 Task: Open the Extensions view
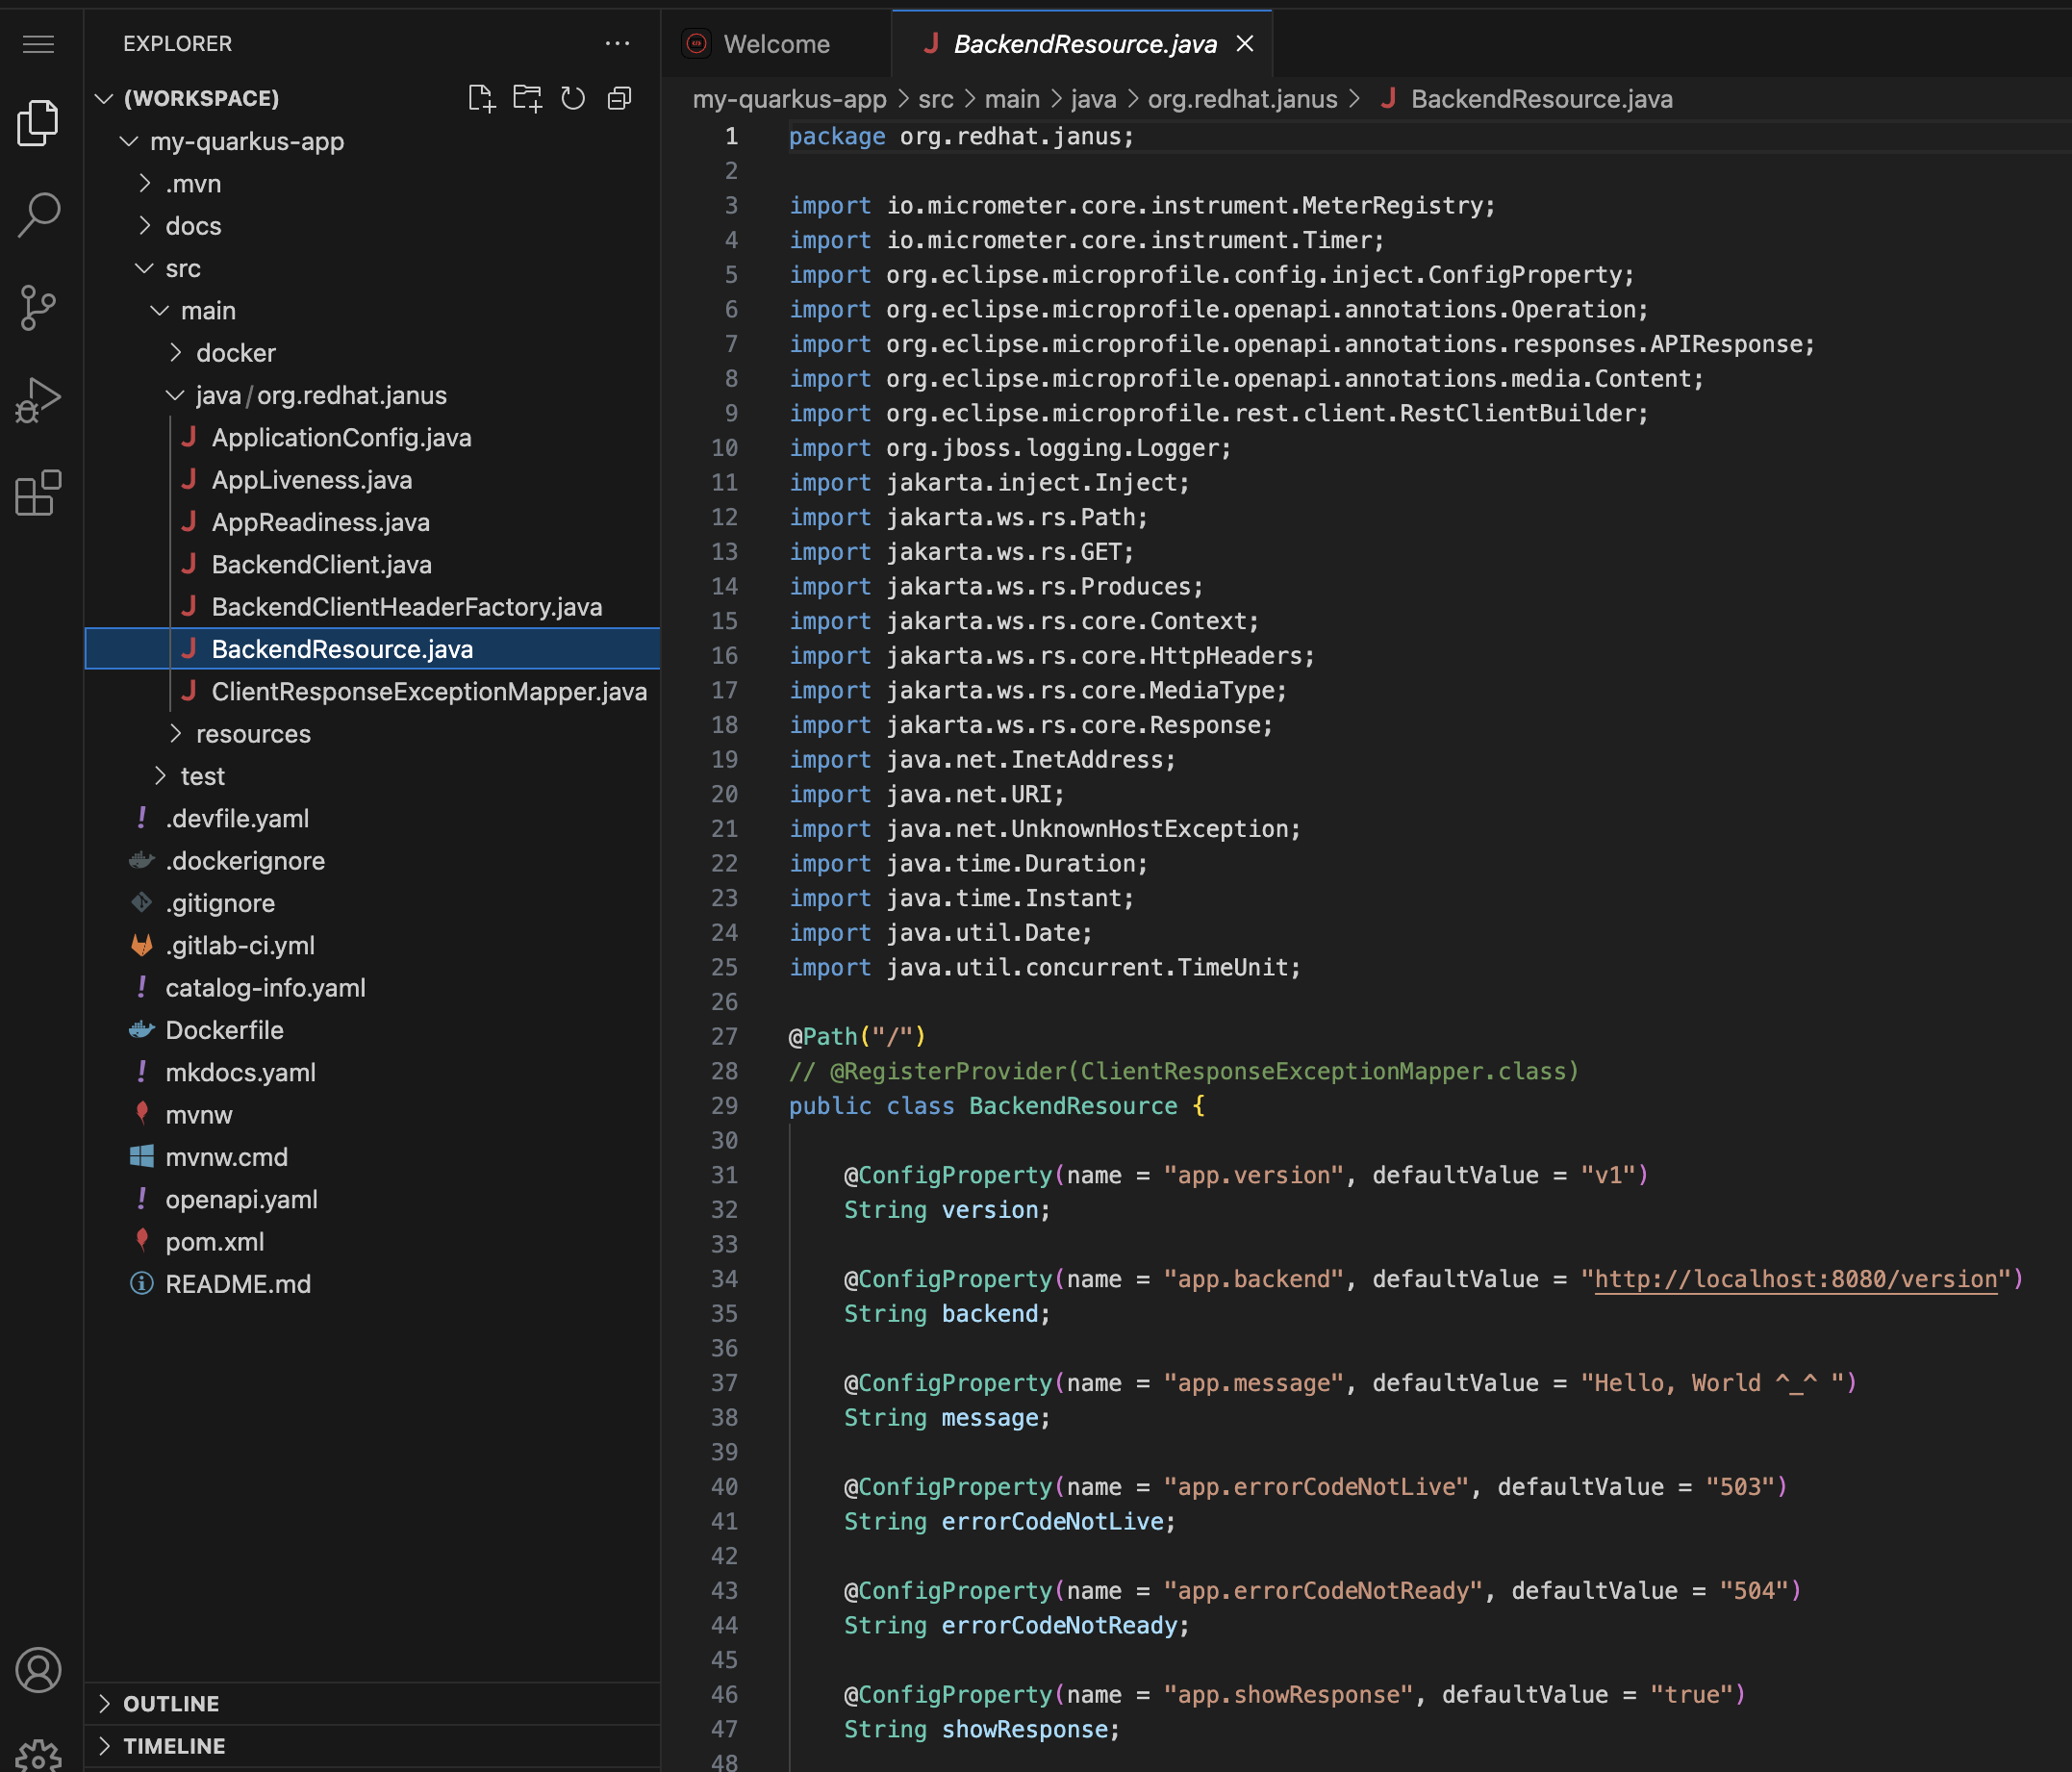[x=39, y=493]
